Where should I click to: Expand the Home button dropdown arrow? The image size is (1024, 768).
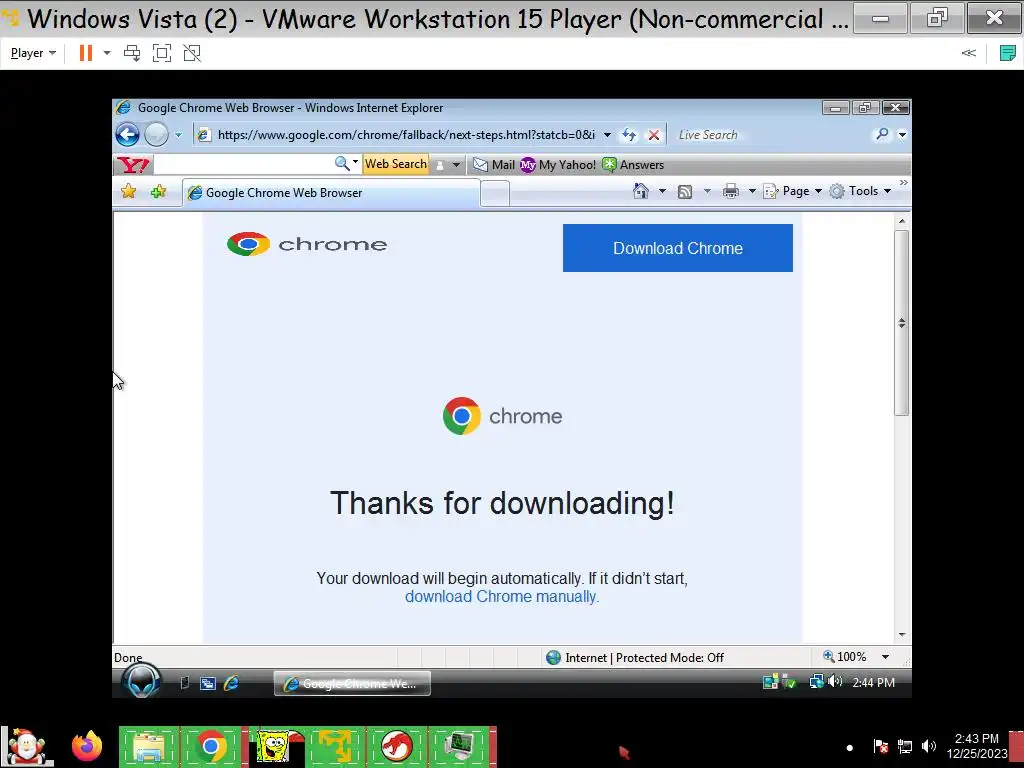[662, 191]
